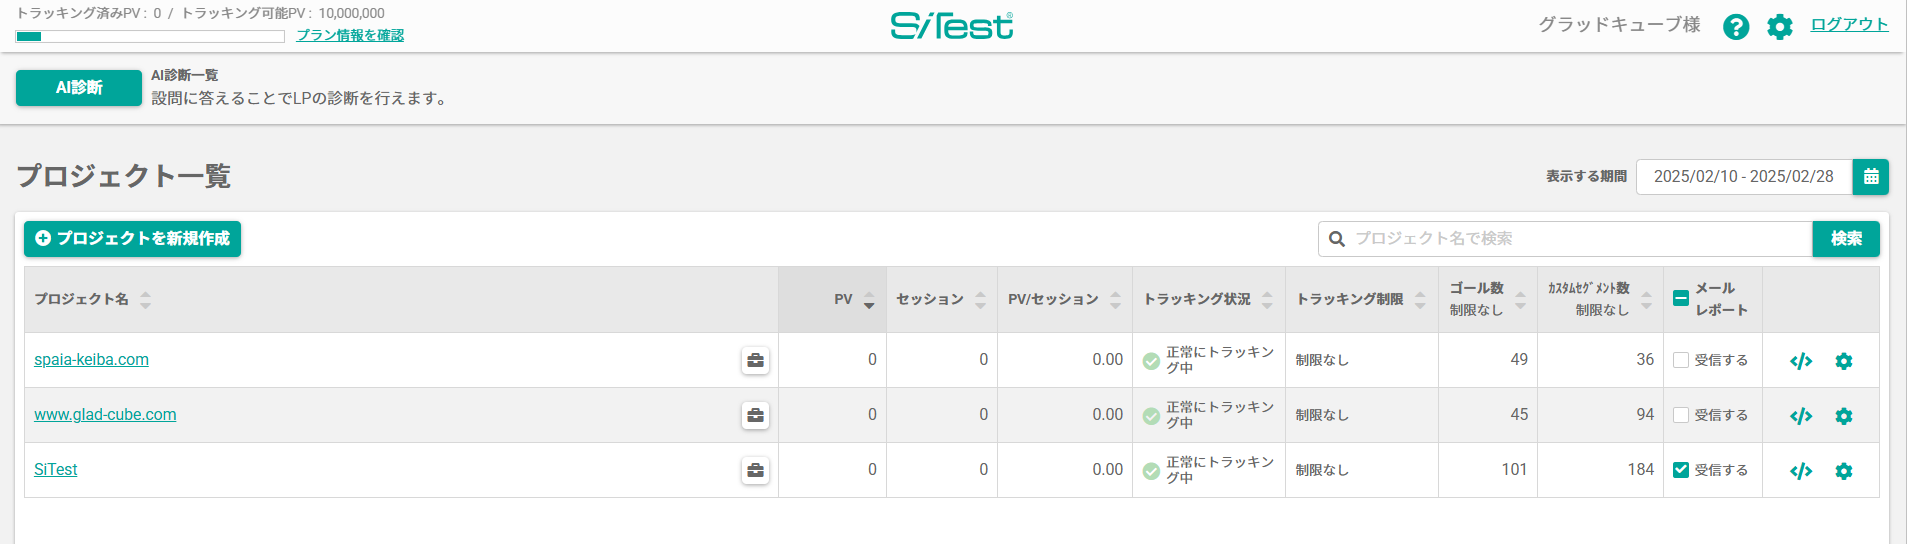Image resolution: width=1907 pixels, height=544 pixels.
Task: Click the date range field 2025/02/10 - 2025/02/28
Action: point(1744,177)
